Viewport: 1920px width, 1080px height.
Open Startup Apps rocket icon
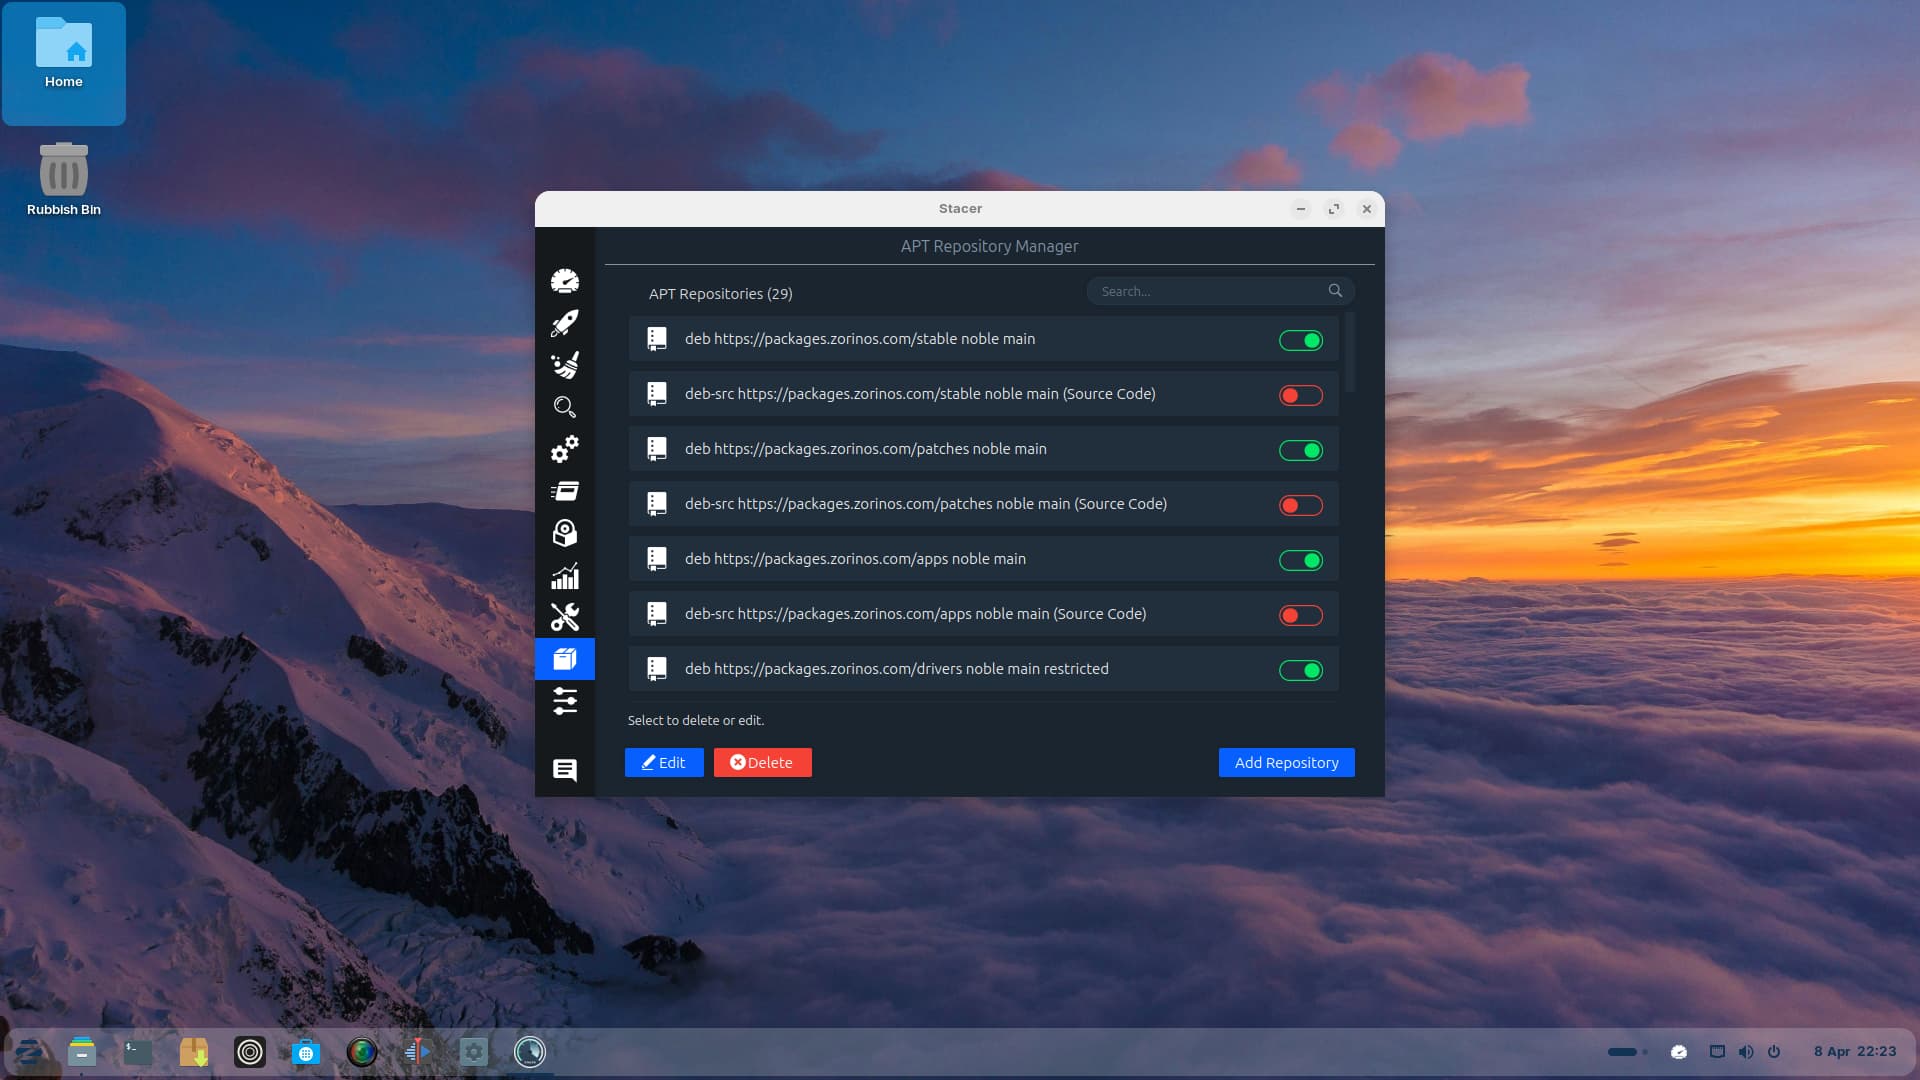[565, 323]
